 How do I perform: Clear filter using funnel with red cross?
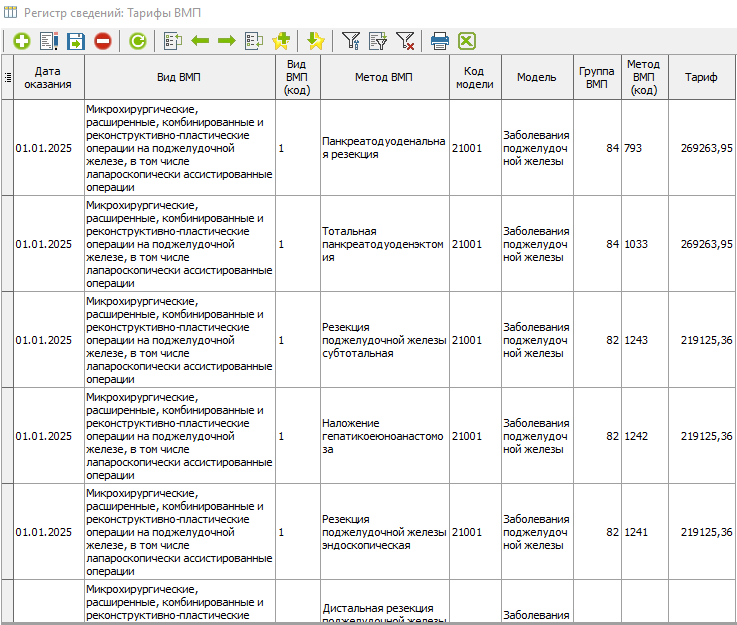click(x=405, y=41)
